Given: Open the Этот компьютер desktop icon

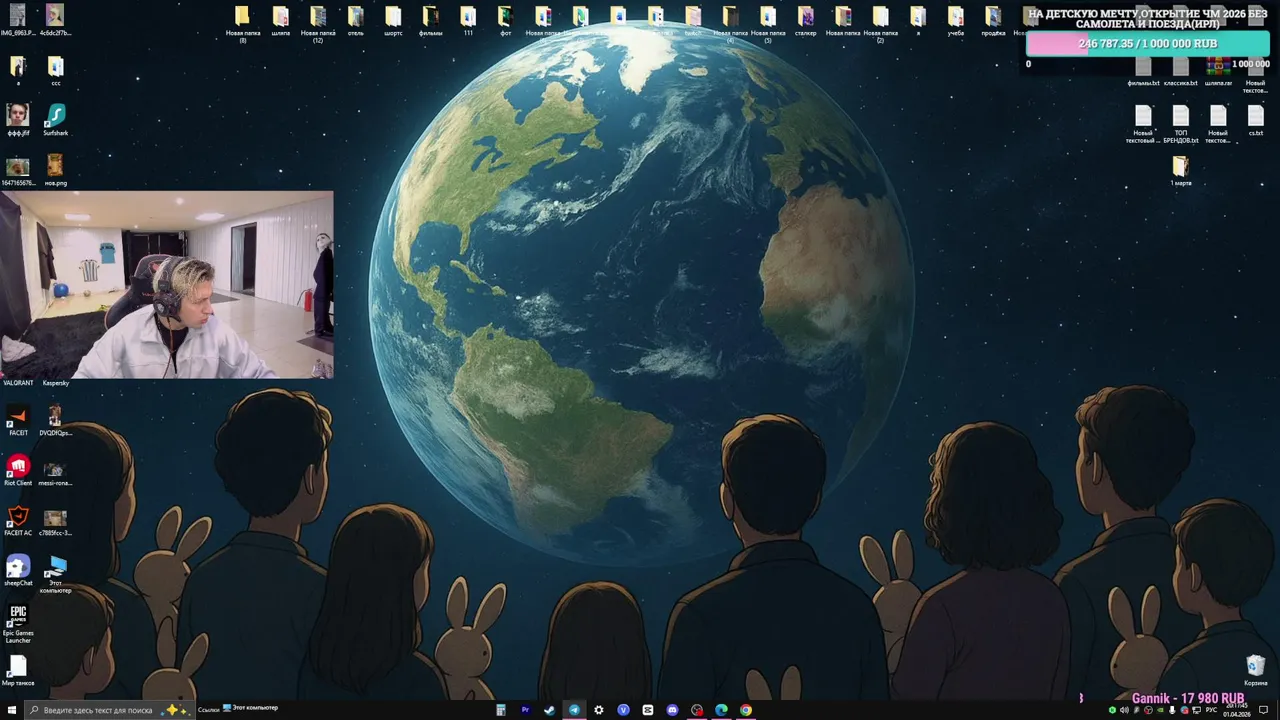Looking at the screenshot, I should tap(55, 572).
